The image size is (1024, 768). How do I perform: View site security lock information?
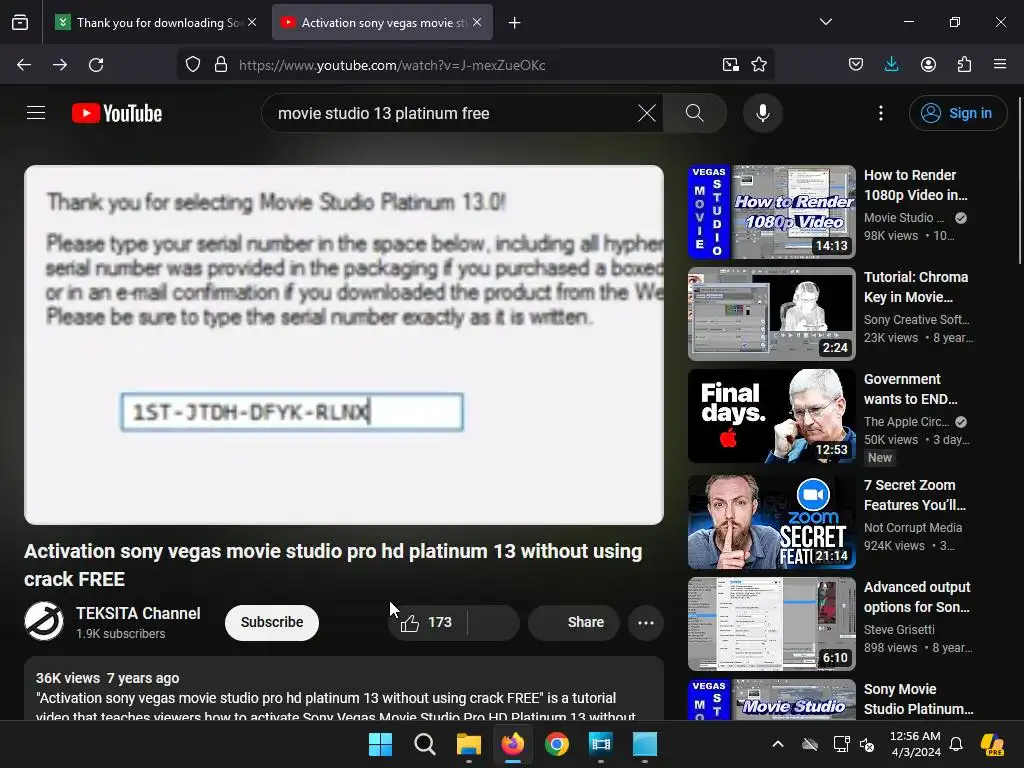pos(221,65)
